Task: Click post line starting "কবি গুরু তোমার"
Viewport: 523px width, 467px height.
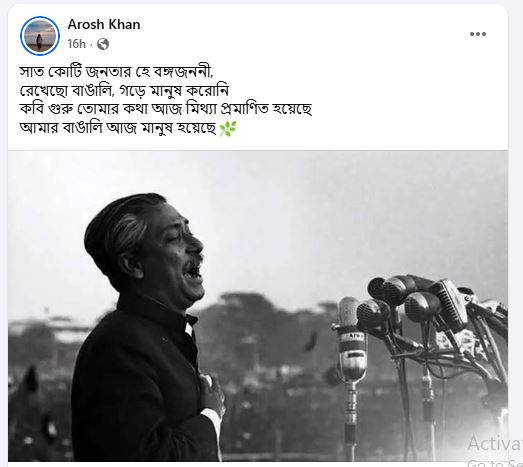Action: 166,109
